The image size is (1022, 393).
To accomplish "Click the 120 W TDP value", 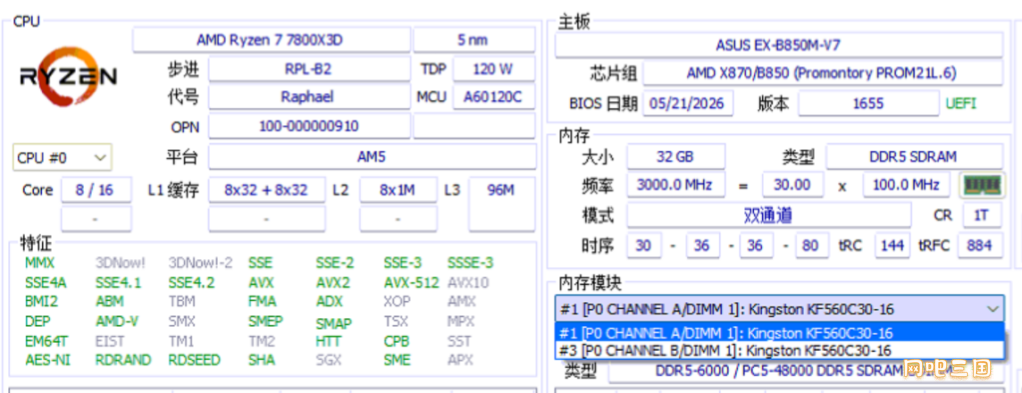I will [x=494, y=68].
